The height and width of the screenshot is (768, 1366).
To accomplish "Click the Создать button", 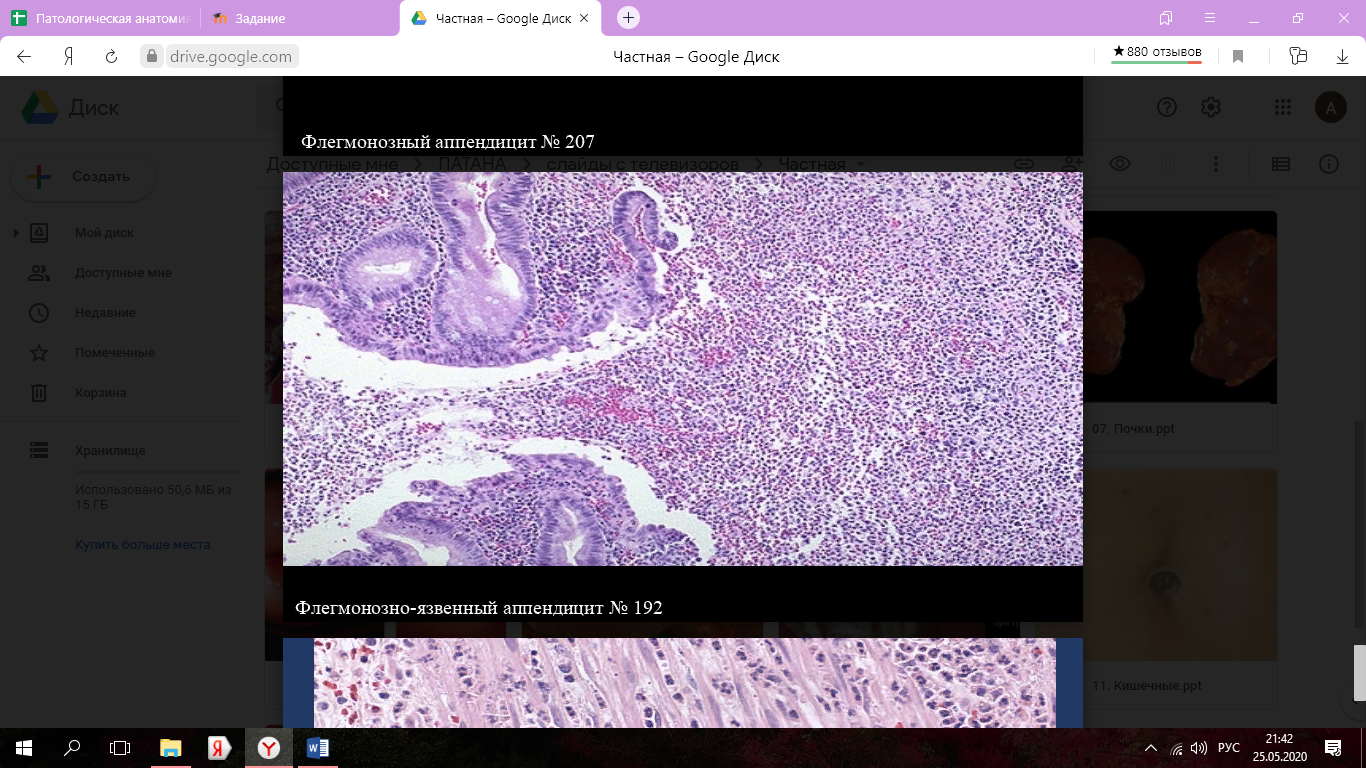I will tap(83, 177).
